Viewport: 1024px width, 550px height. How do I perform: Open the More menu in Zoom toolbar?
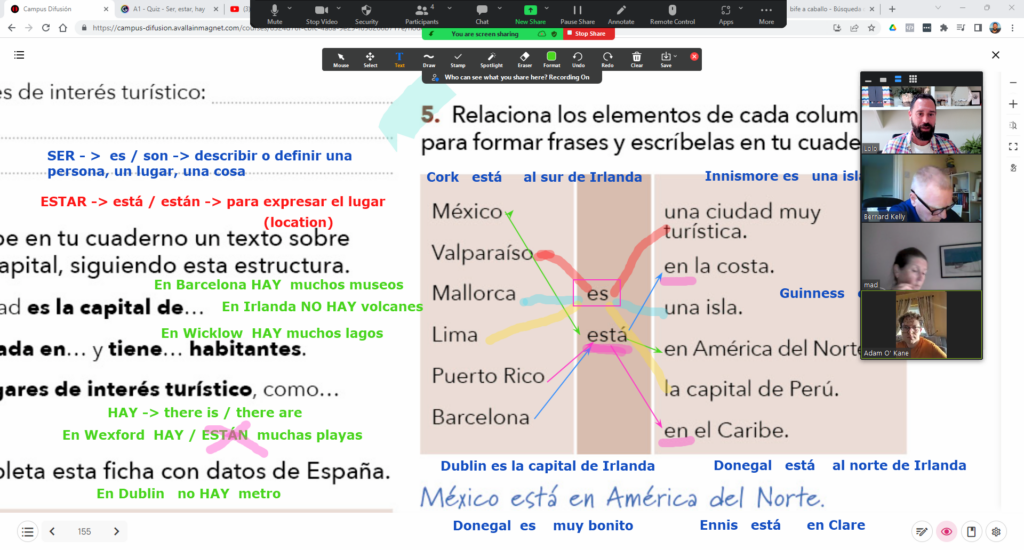766,13
